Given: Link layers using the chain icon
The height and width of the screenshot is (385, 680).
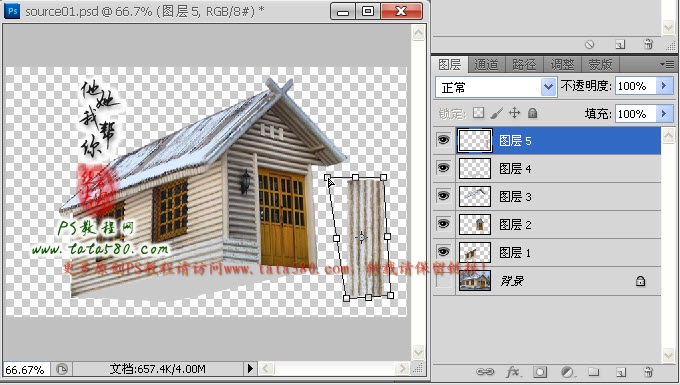Looking at the screenshot, I should tap(485, 372).
